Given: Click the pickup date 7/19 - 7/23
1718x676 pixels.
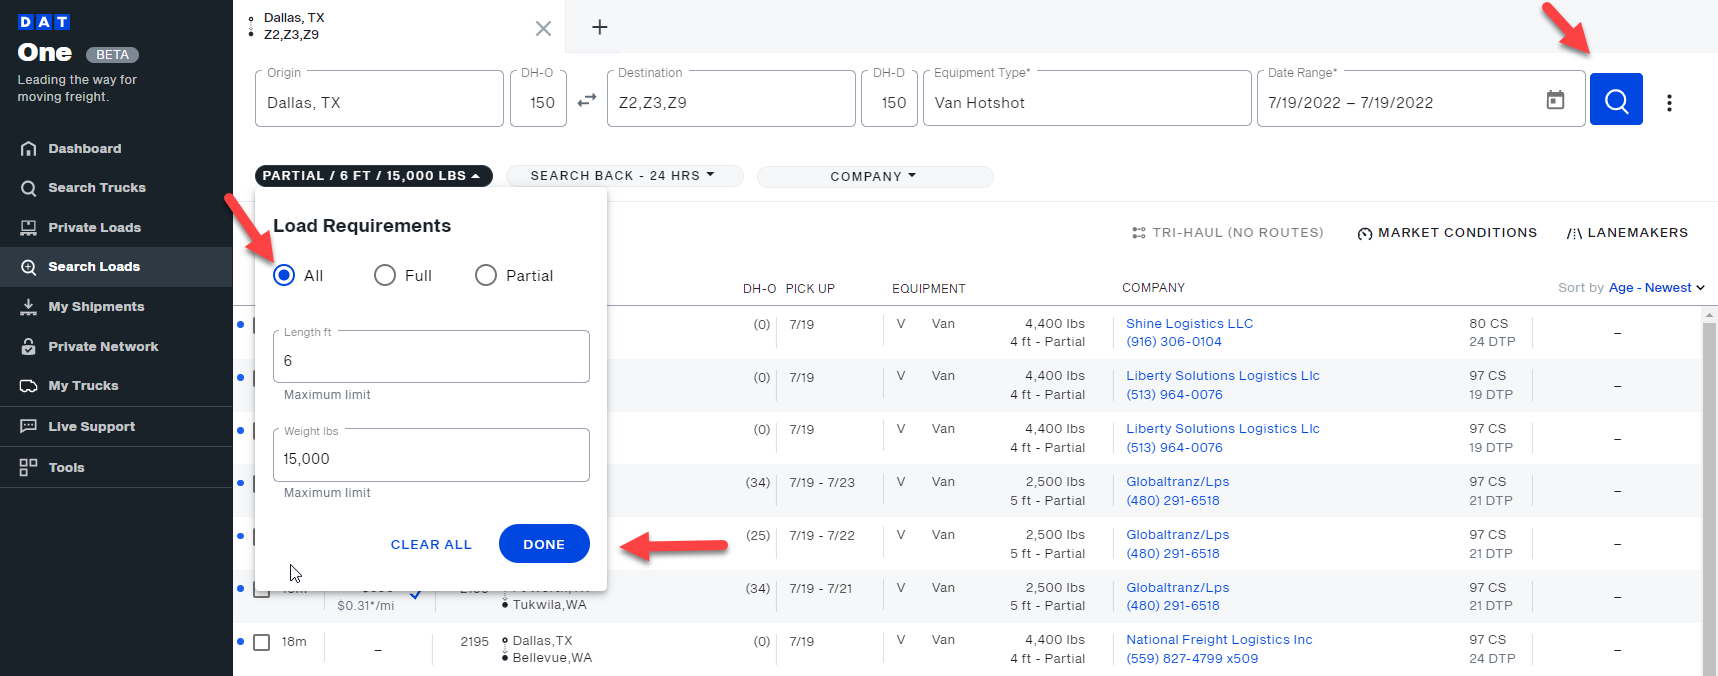Looking at the screenshot, I should 822,482.
